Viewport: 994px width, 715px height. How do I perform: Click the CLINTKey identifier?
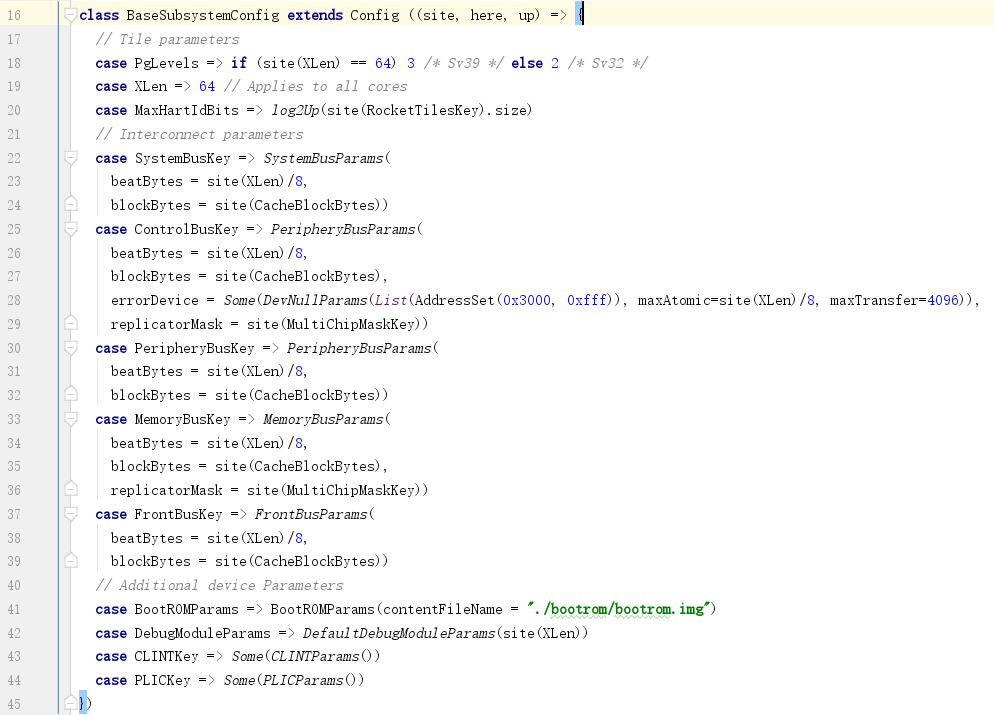pos(166,657)
